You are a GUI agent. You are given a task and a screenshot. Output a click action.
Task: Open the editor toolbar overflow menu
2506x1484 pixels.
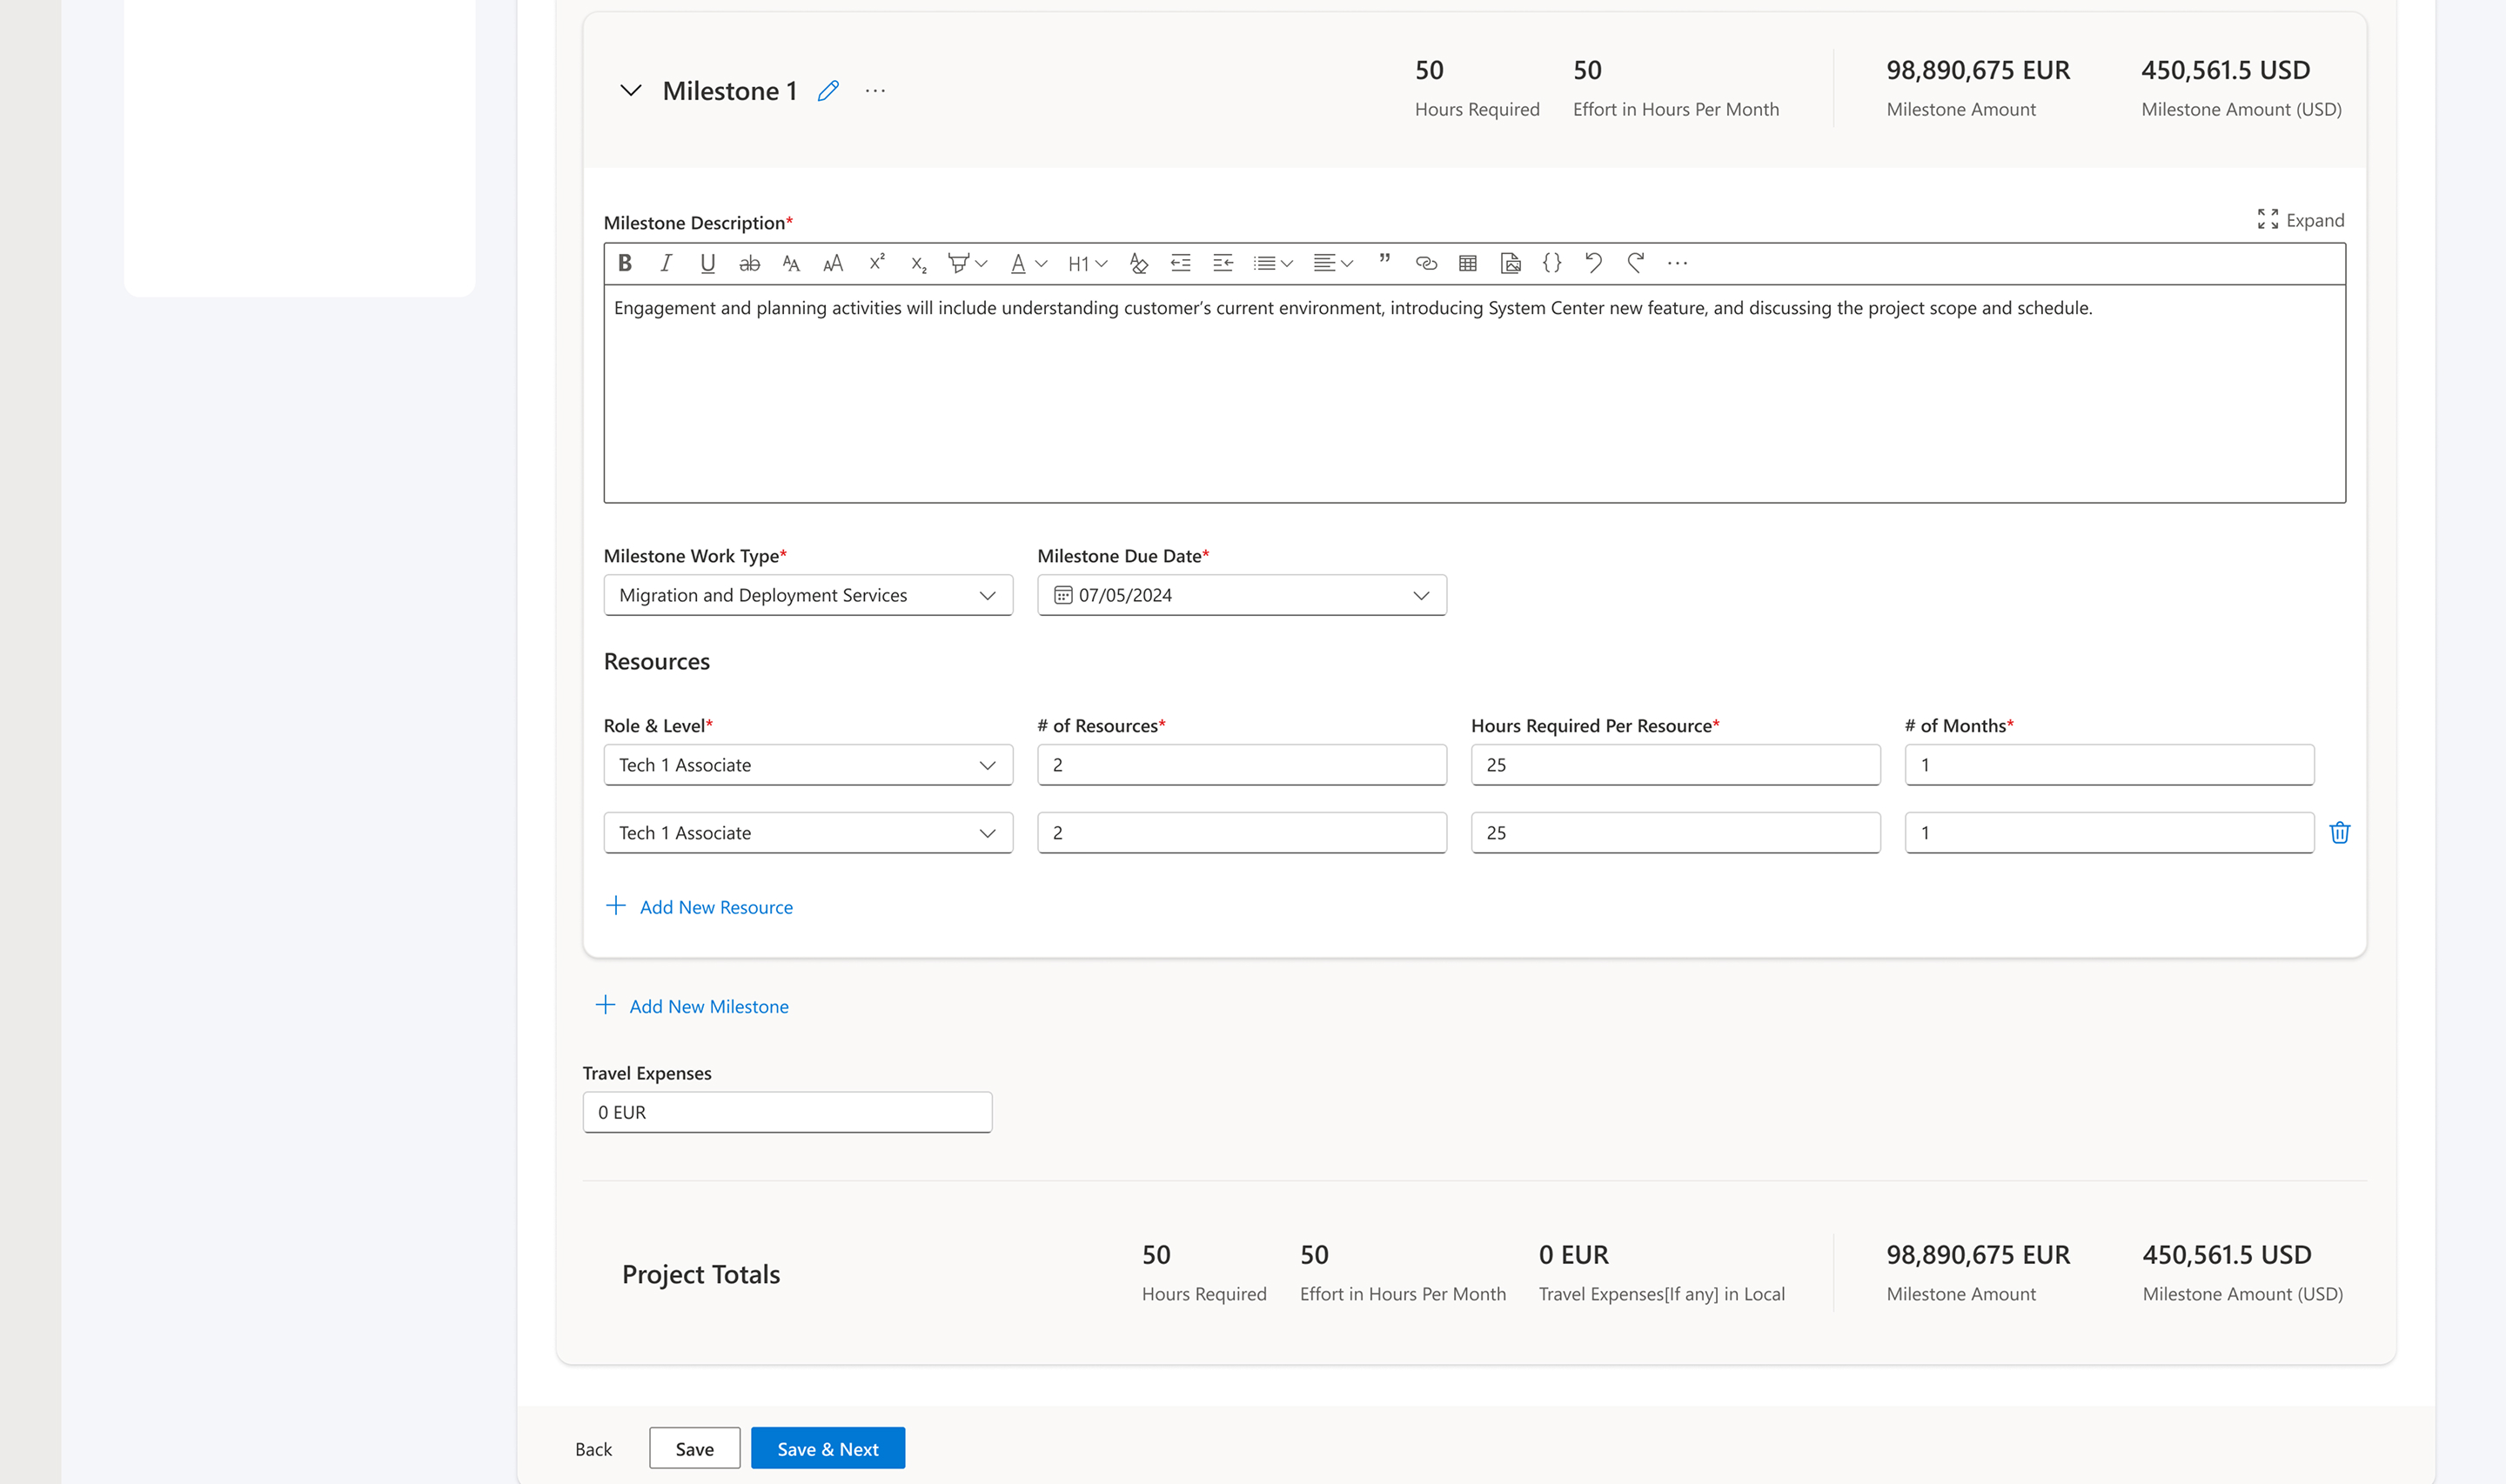(1677, 263)
